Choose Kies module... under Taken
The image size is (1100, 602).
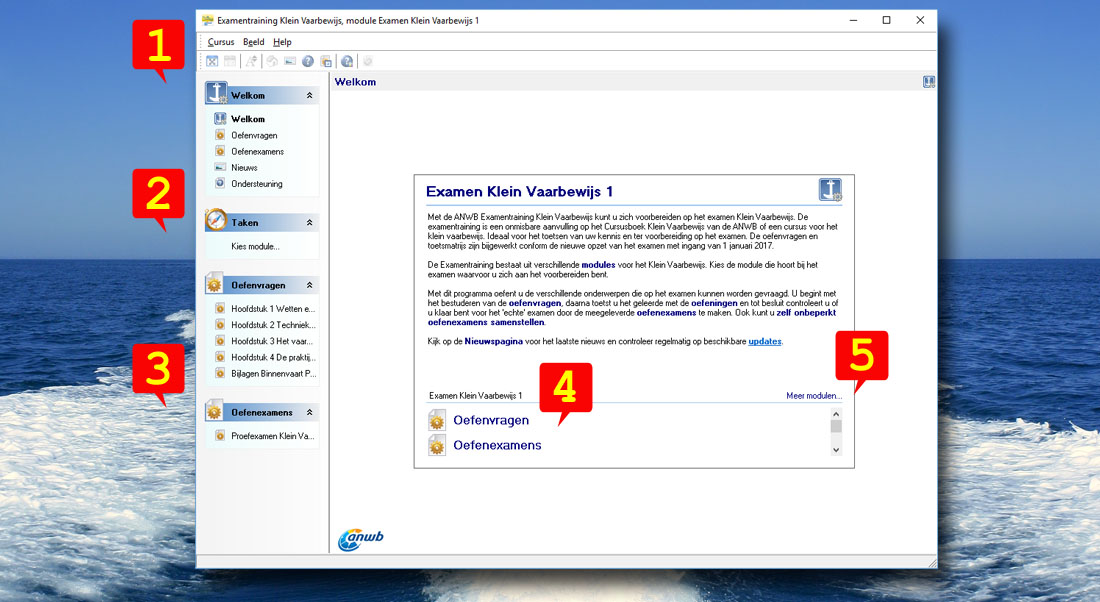tap(255, 246)
